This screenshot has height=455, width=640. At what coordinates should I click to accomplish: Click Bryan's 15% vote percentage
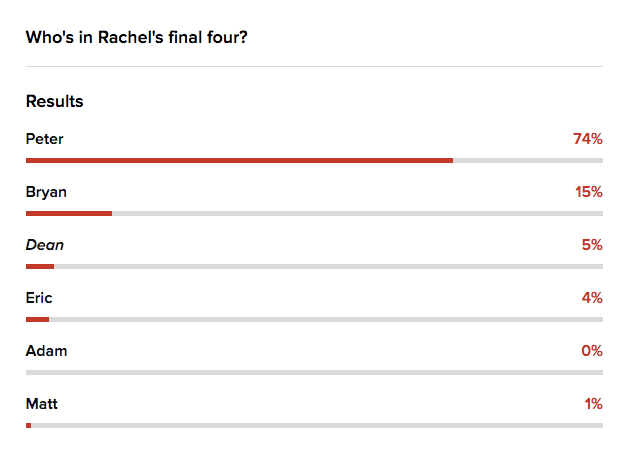point(588,191)
